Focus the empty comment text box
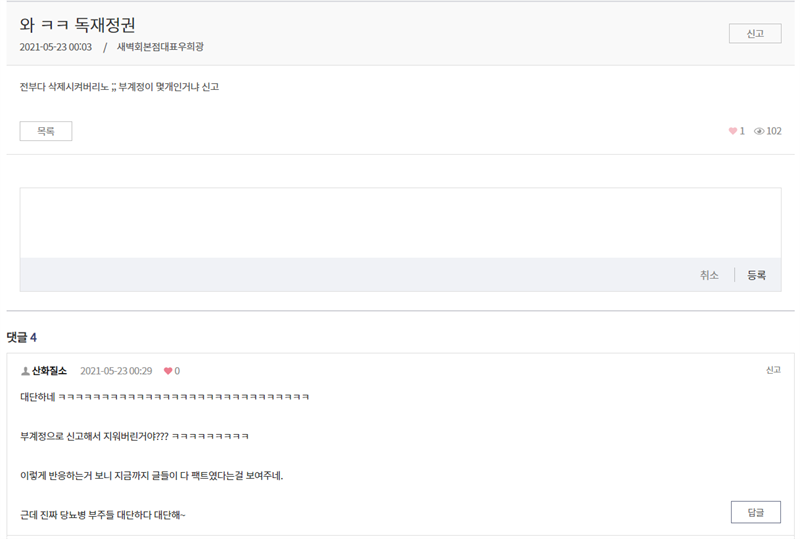 coord(401,223)
